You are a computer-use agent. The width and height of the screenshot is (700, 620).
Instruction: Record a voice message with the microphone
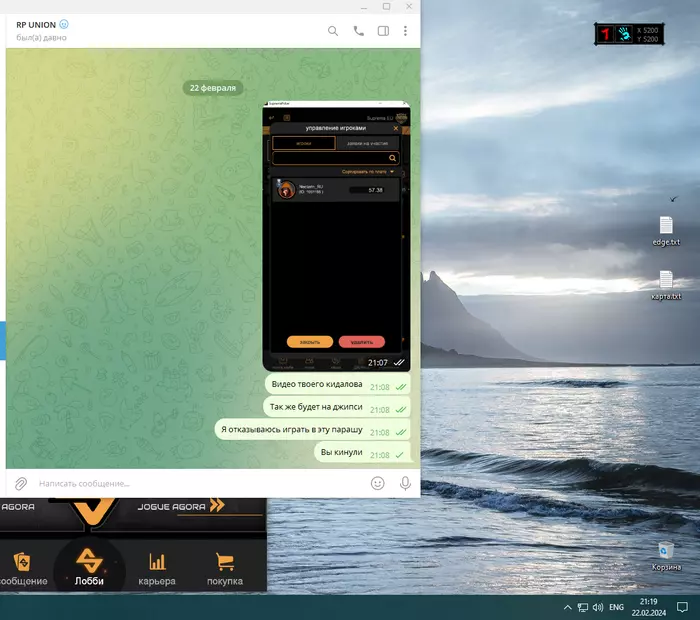click(405, 483)
